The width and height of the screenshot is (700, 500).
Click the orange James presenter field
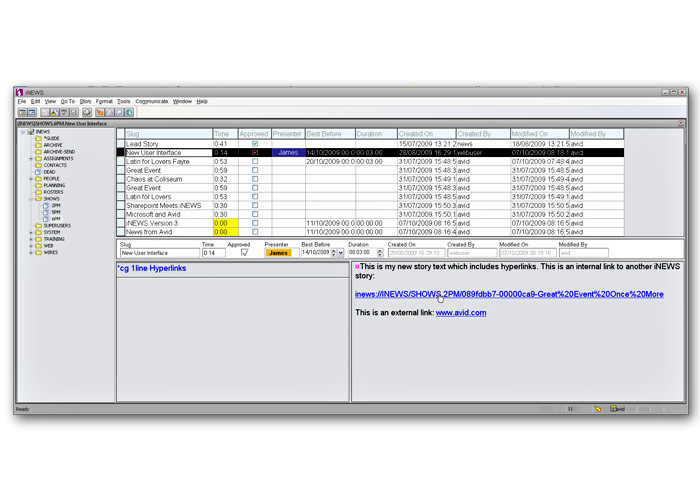pyautogui.click(x=278, y=253)
